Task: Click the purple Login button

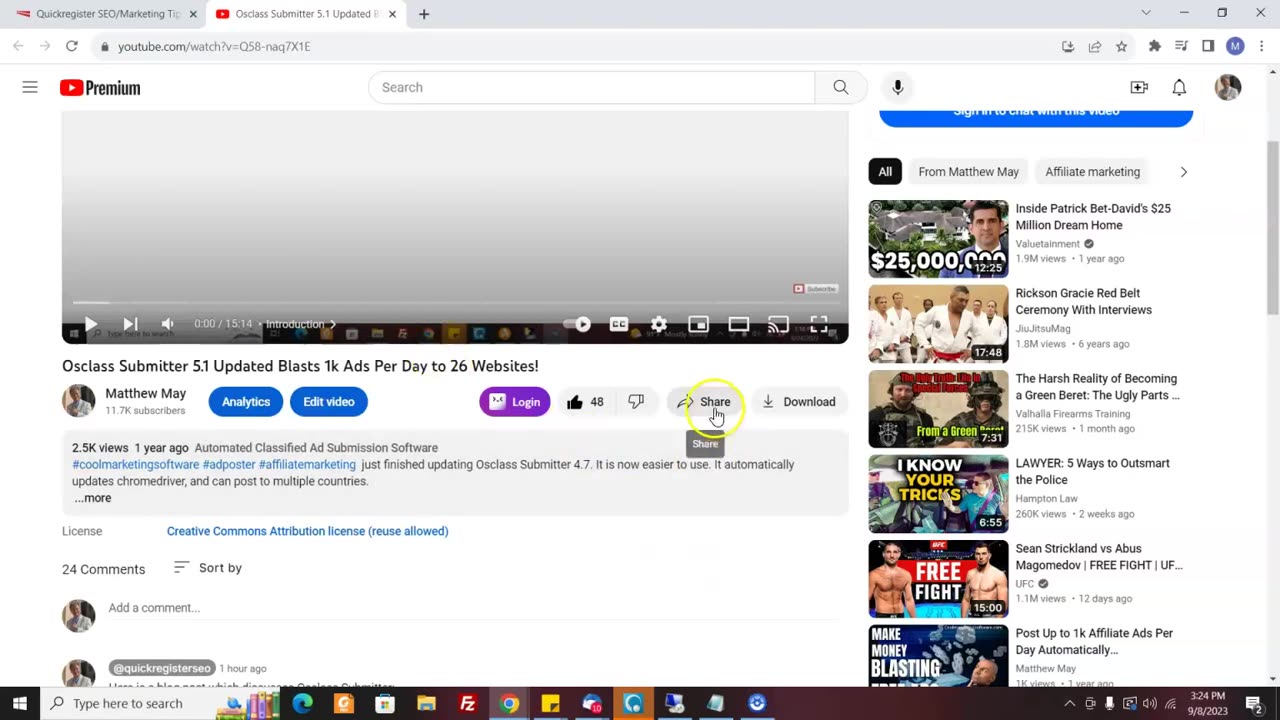Action: click(515, 402)
